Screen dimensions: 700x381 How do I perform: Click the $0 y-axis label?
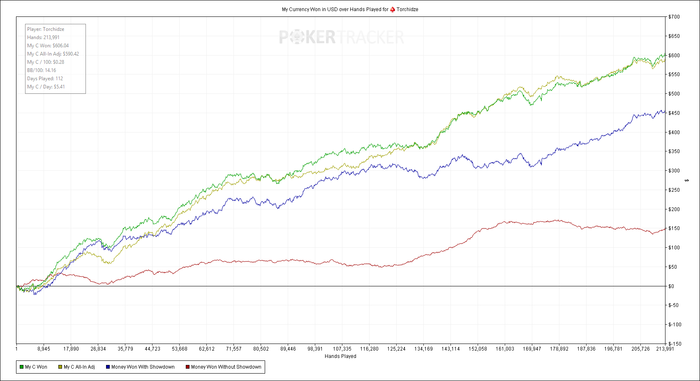(671, 286)
